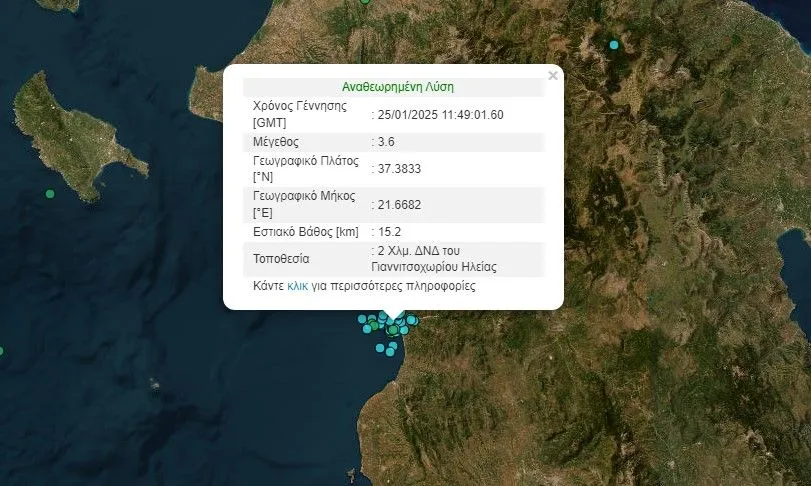Click the origin time 25/01/2025 11:49:01.60
Screen dimensions: 811x486
tap(439, 114)
